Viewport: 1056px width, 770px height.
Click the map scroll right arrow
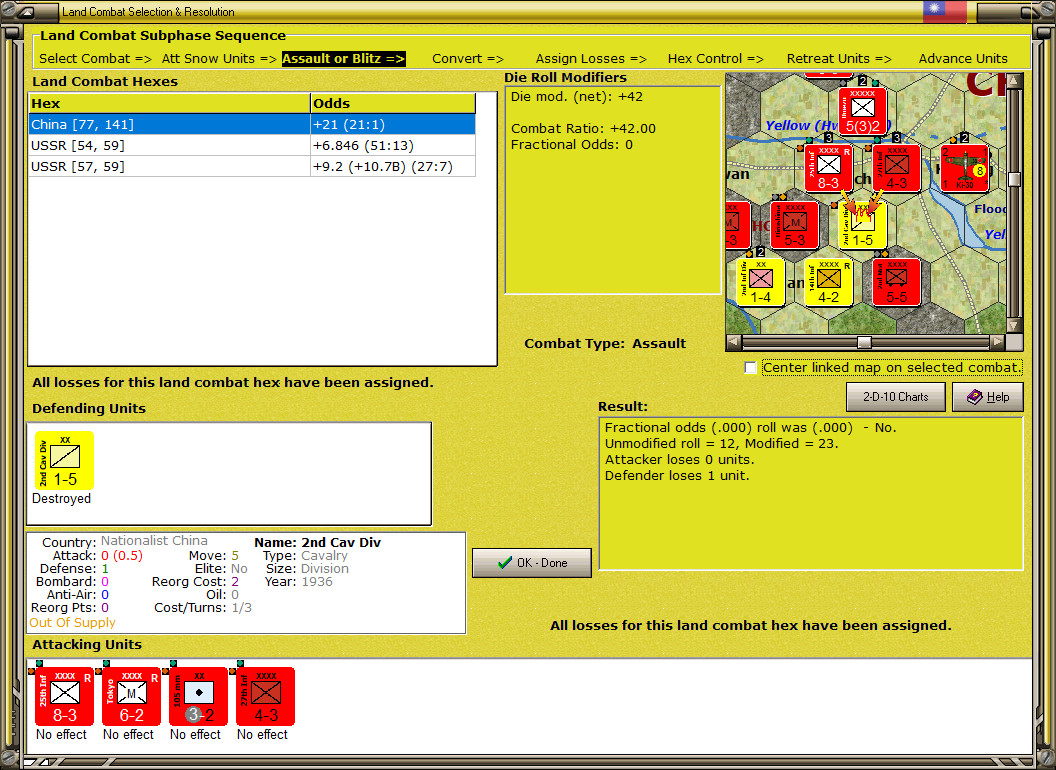[x=997, y=342]
